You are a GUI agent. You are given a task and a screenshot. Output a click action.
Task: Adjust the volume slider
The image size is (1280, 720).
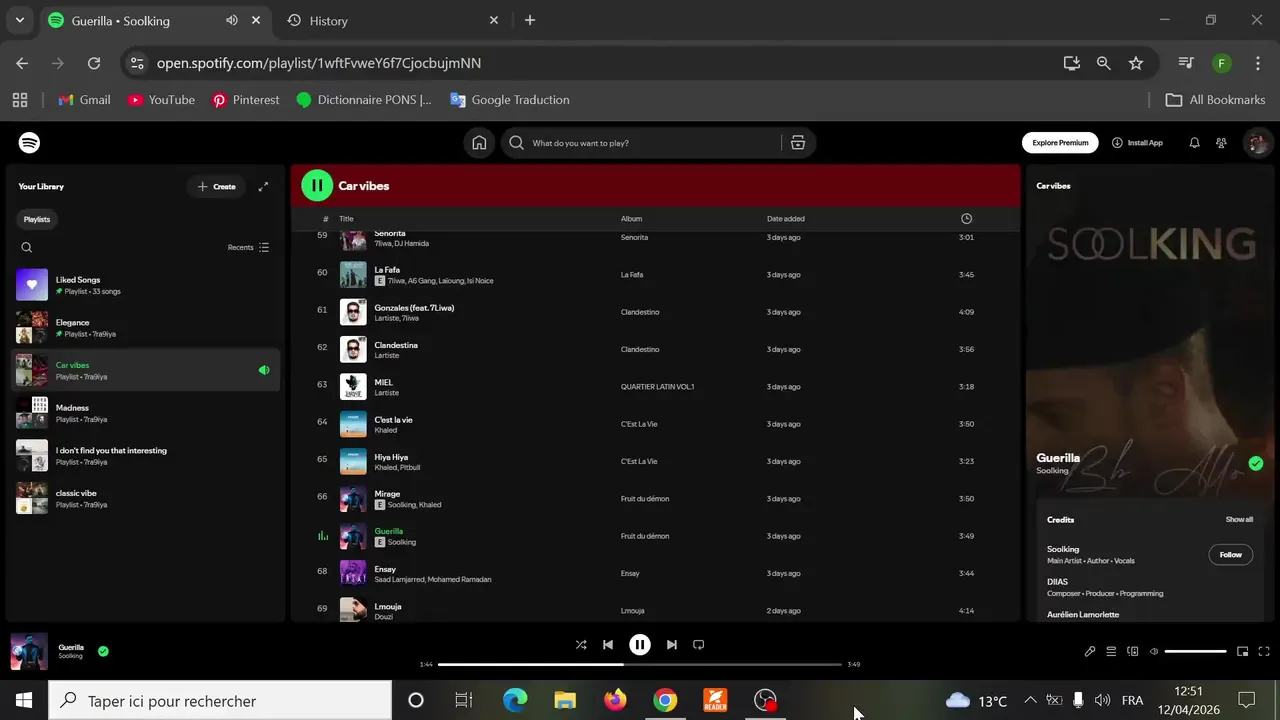(1196, 651)
